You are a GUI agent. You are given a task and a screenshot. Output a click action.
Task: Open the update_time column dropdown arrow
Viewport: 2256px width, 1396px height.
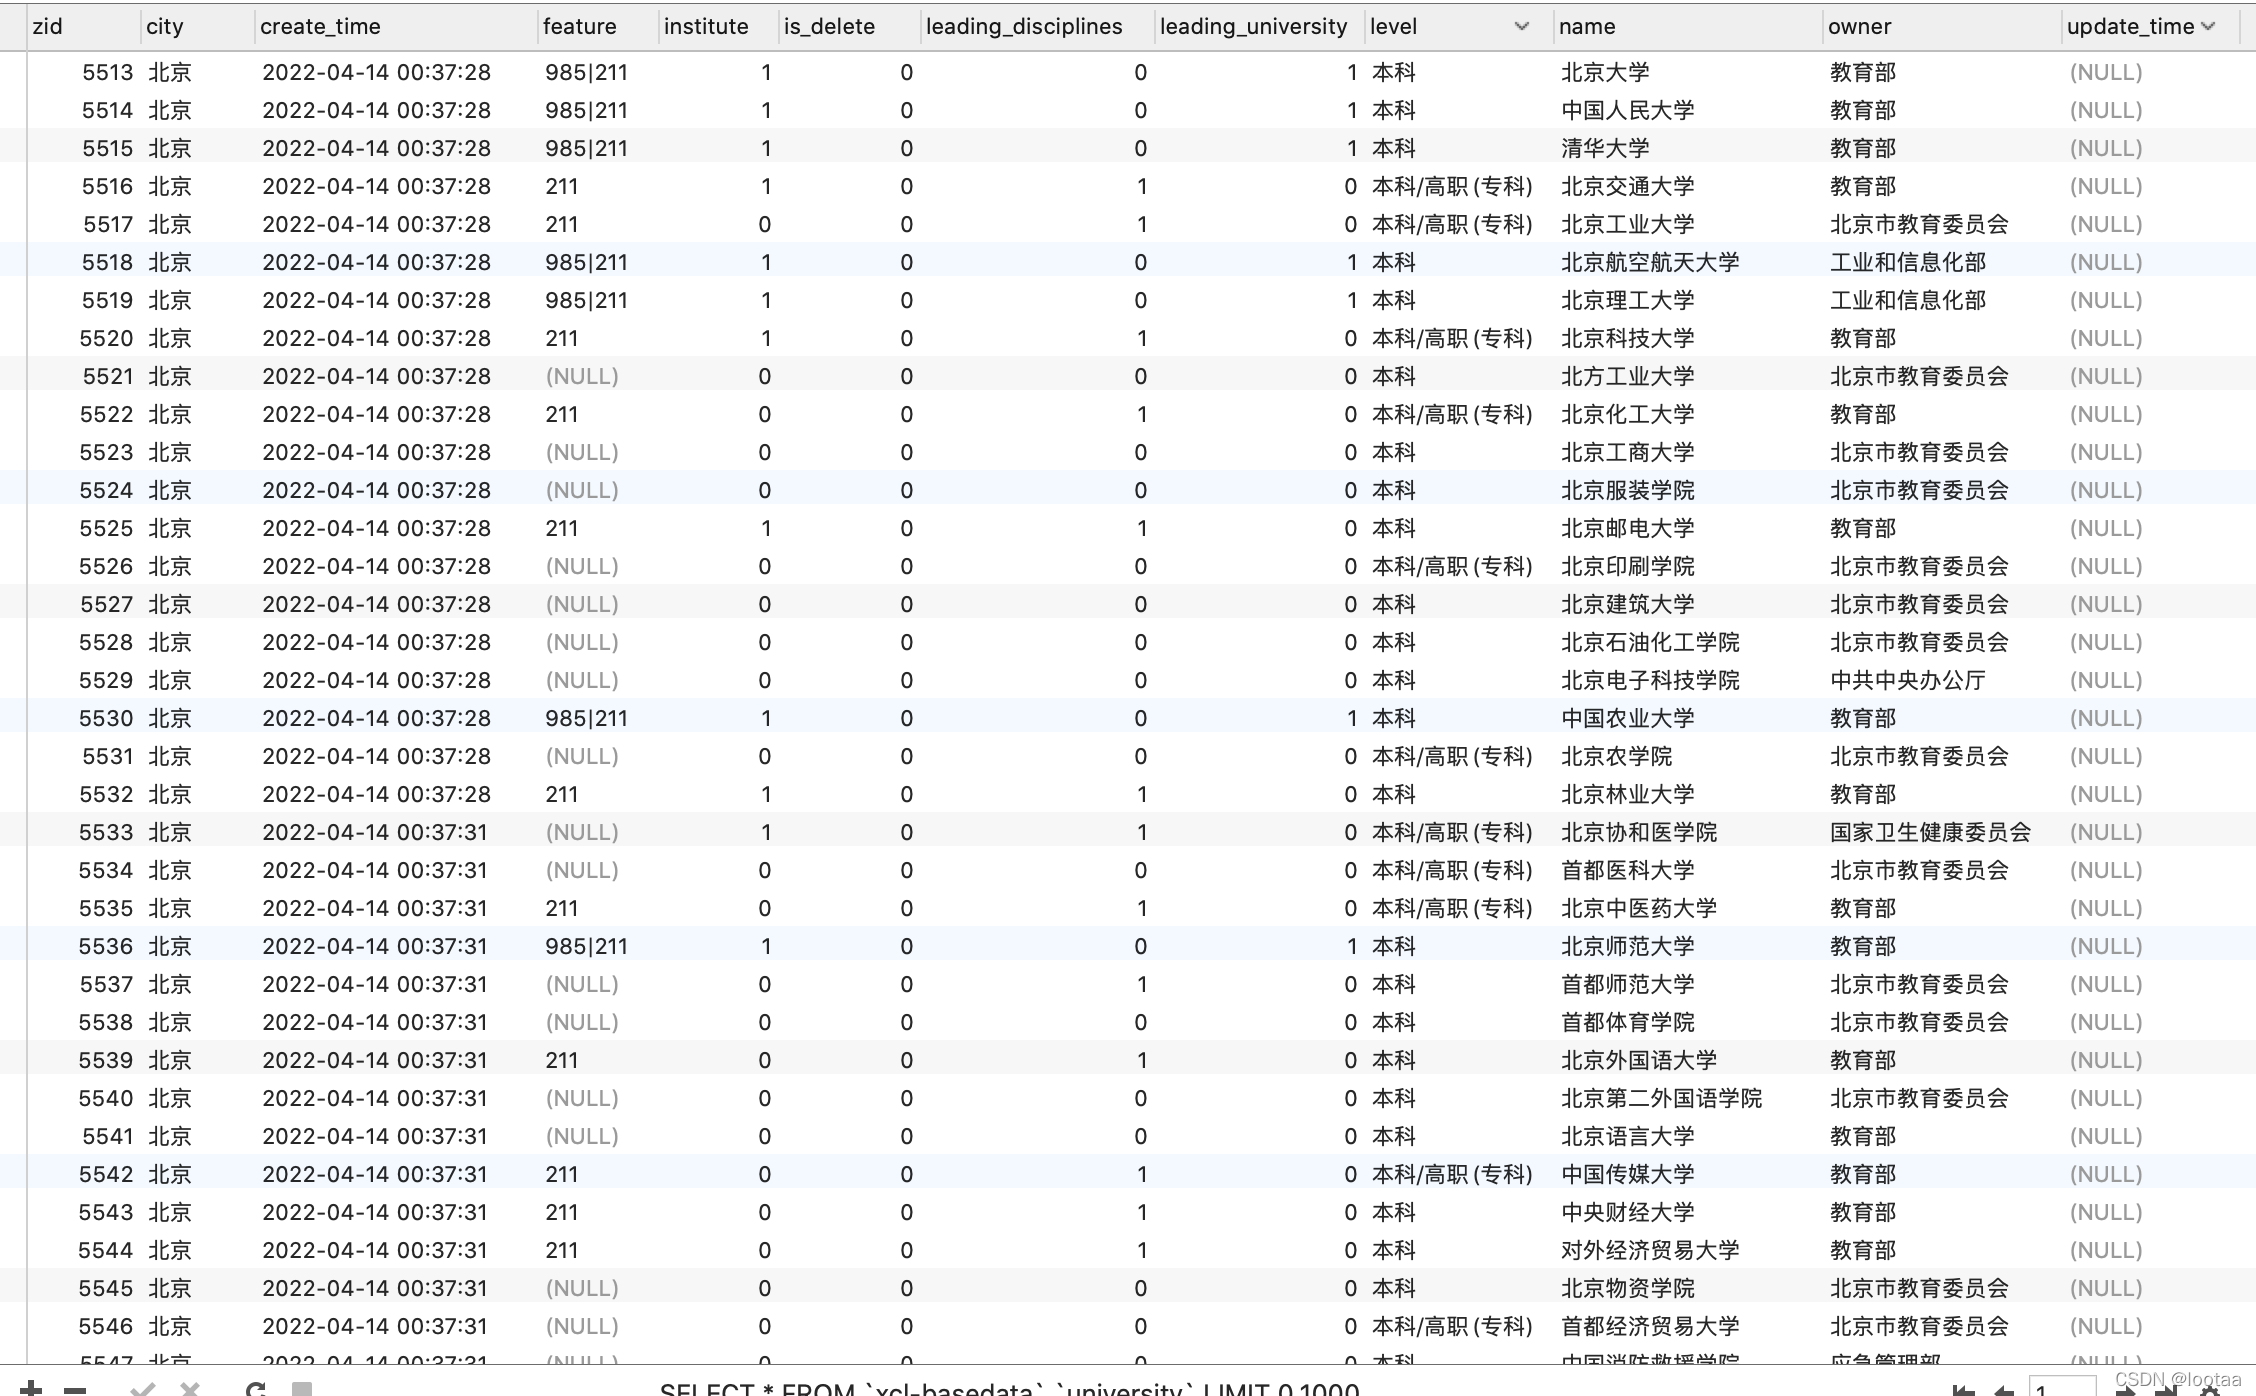click(2207, 26)
